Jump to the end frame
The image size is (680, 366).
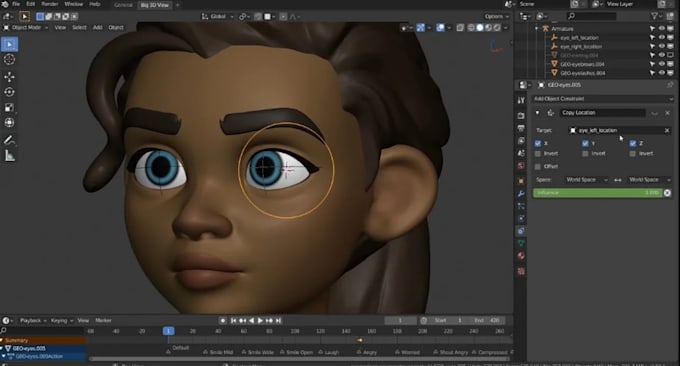coord(278,321)
